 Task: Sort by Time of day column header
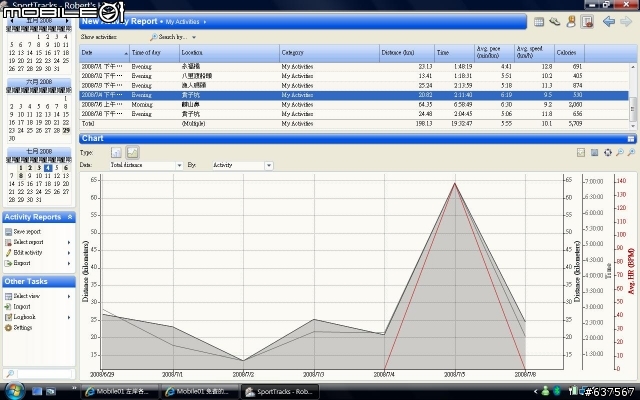coord(154,53)
